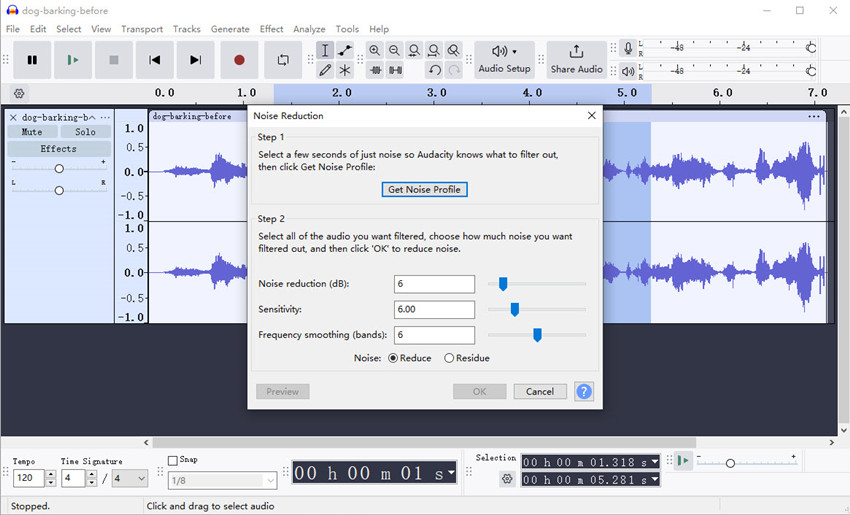This screenshot has height=515, width=850.
Task: Click the Sensitivity value field
Action: point(434,309)
